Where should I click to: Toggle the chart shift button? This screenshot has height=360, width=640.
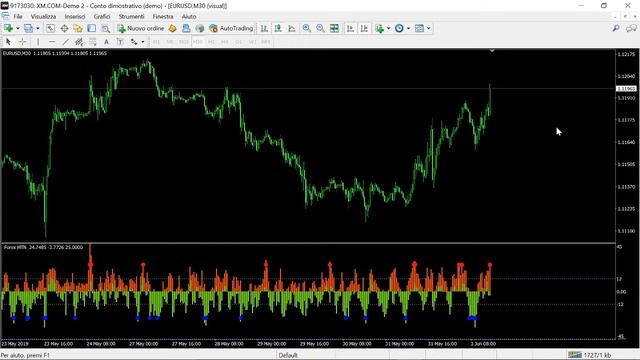(x=364, y=28)
